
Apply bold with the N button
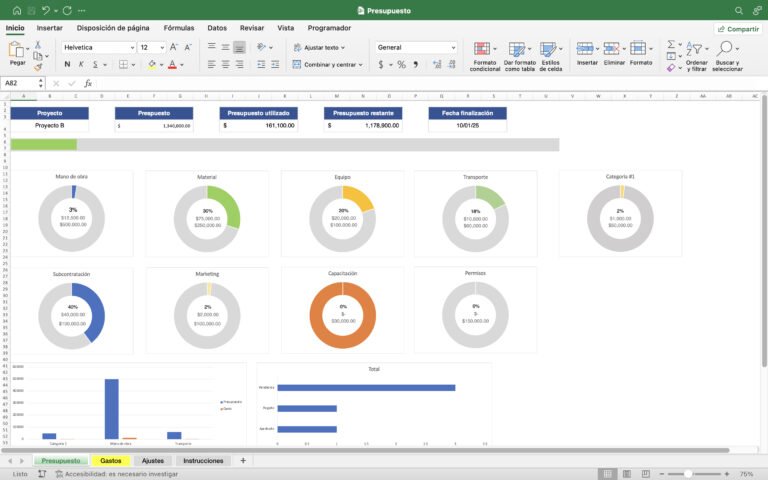pos(68,65)
